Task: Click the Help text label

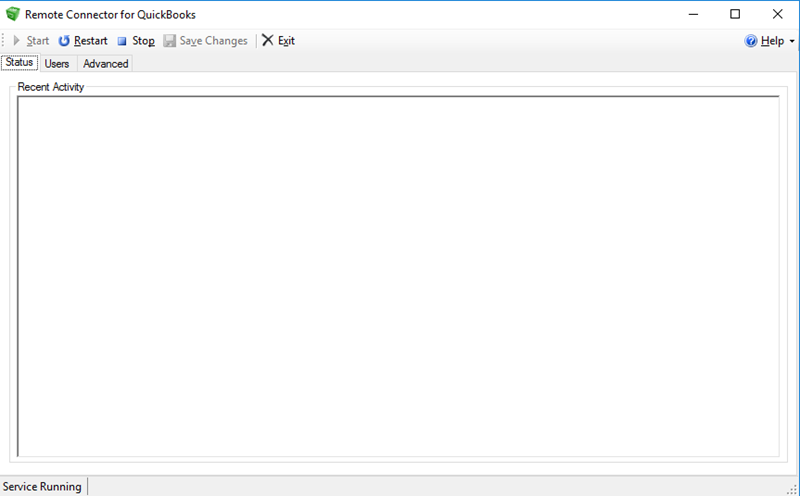Action: click(x=772, y=41)
